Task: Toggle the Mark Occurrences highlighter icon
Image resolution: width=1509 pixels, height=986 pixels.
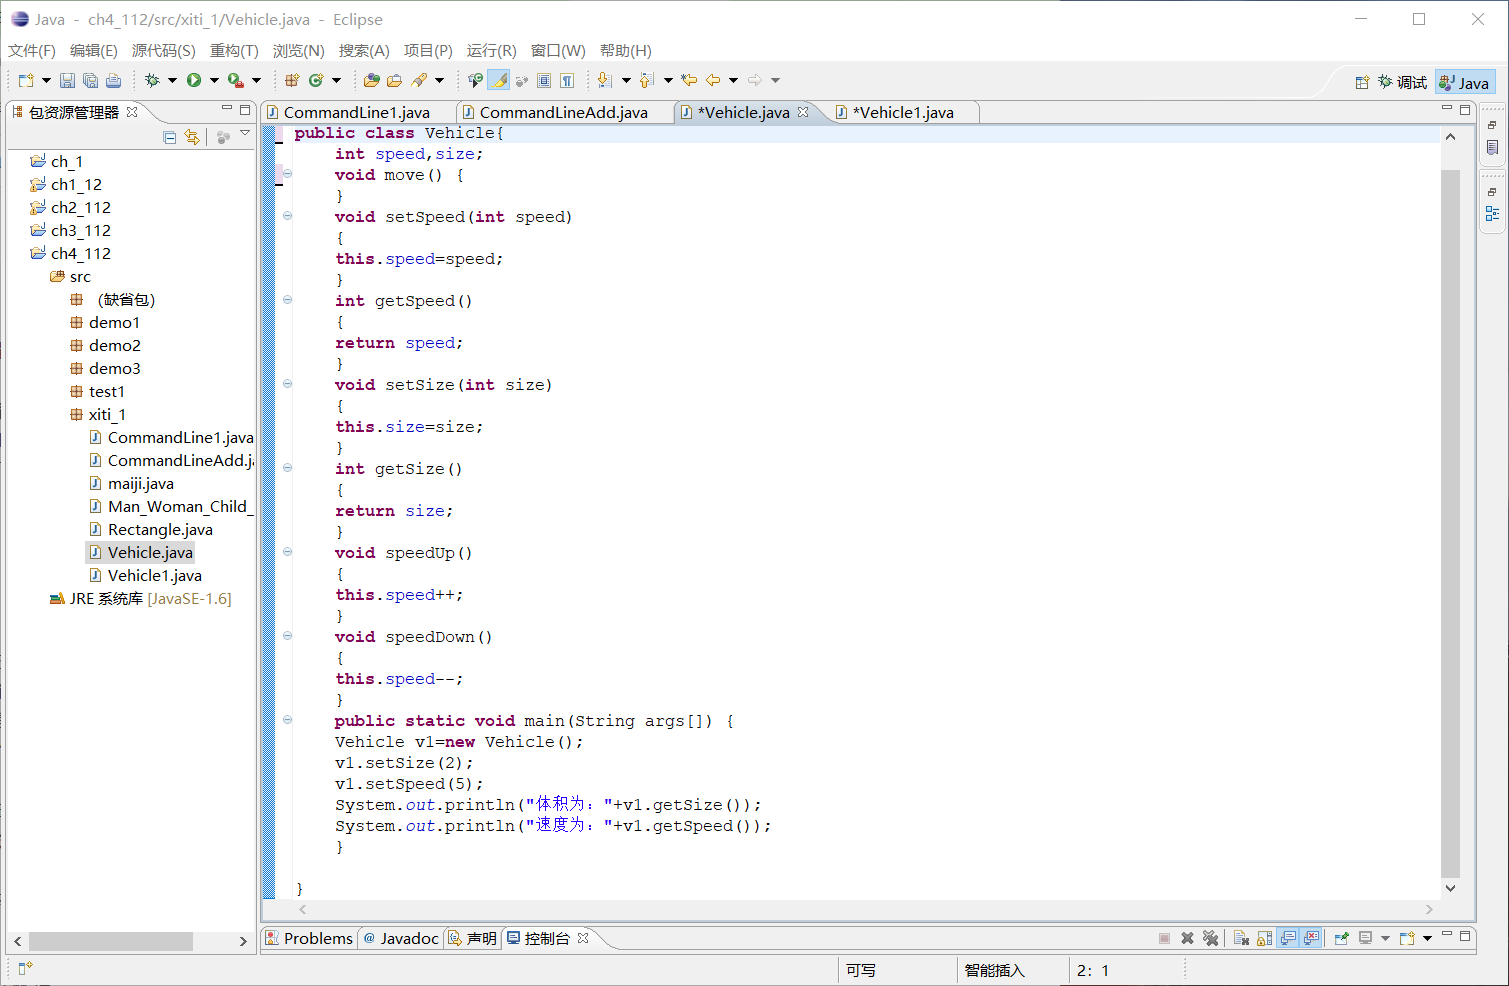Action: click(x=498, y=80)
